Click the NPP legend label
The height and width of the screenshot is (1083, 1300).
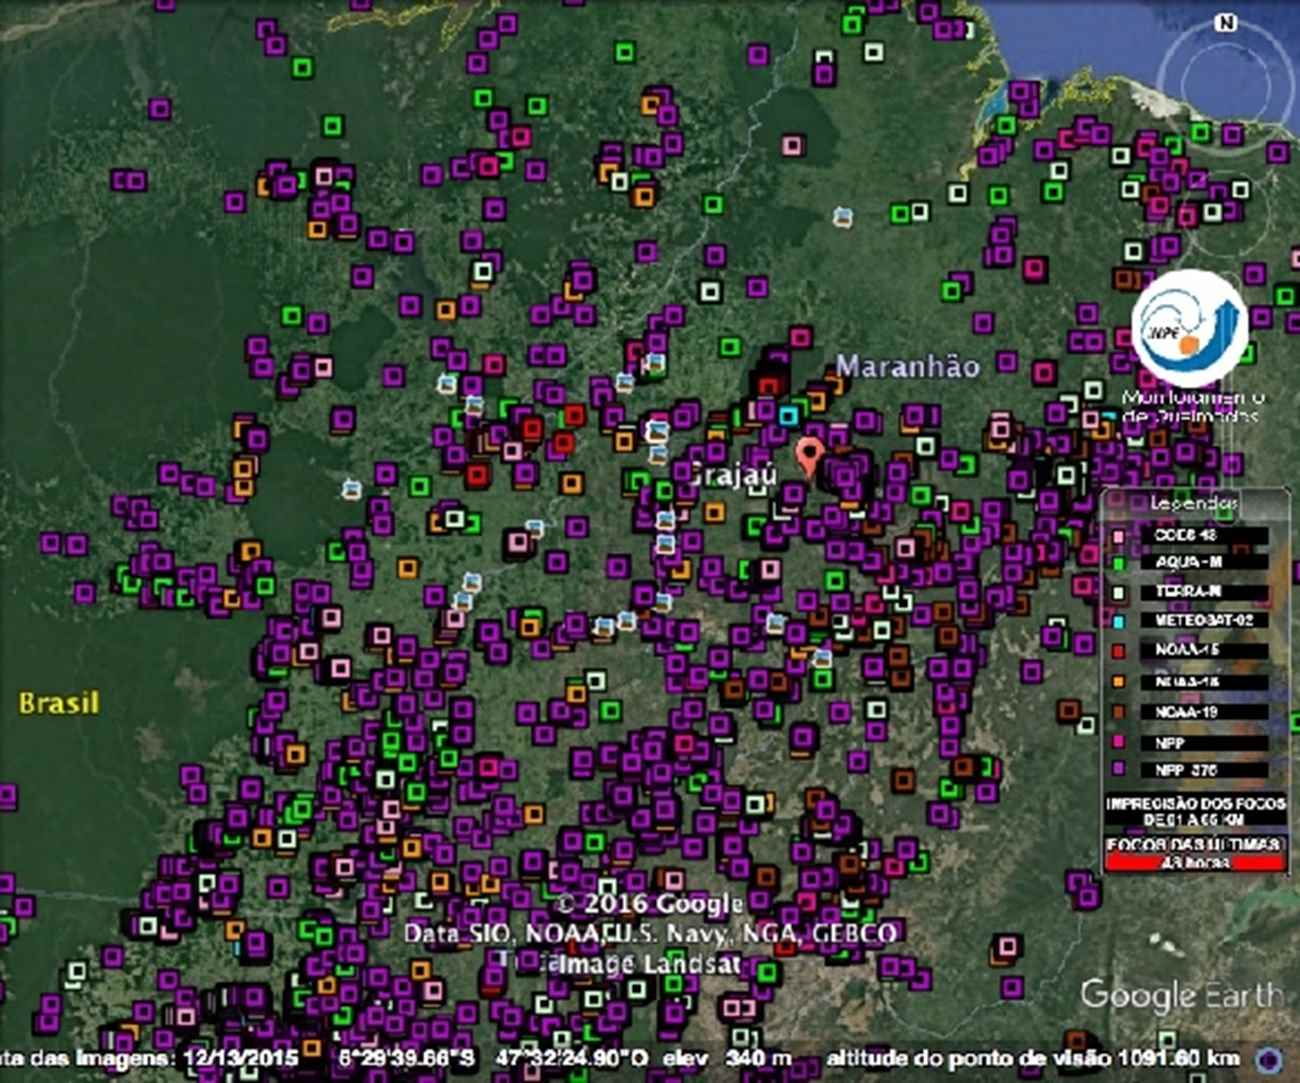(x=1170, y=742)
